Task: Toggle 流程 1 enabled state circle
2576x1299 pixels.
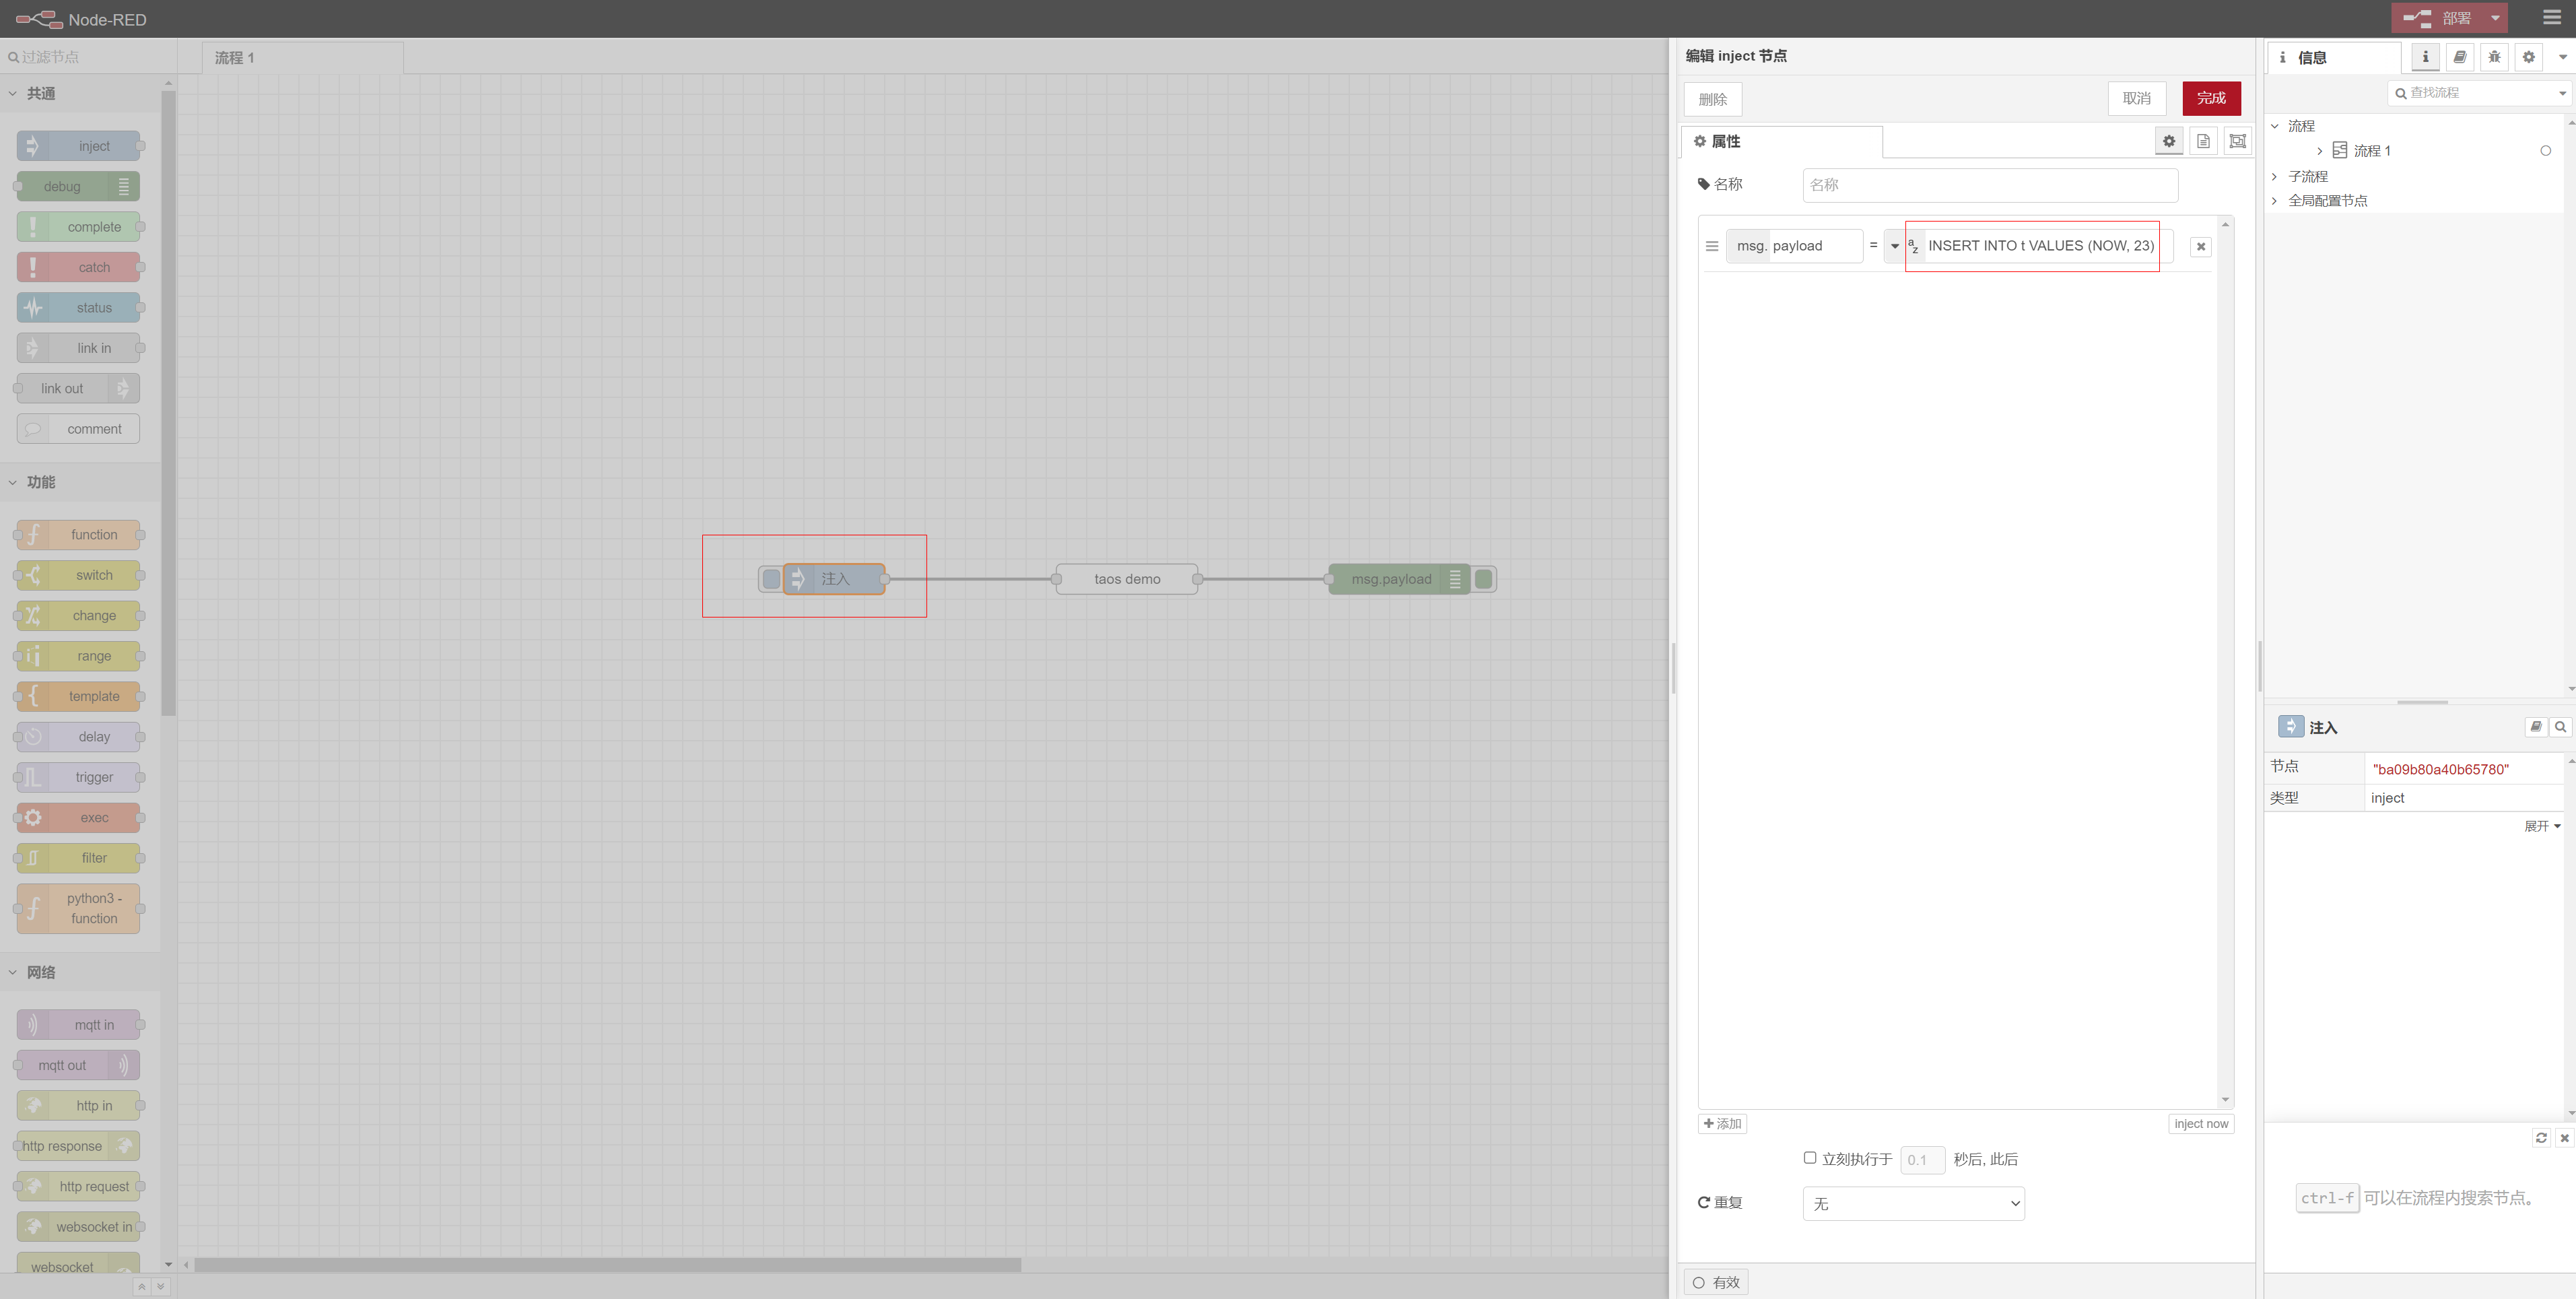Action: point(2546,150)
